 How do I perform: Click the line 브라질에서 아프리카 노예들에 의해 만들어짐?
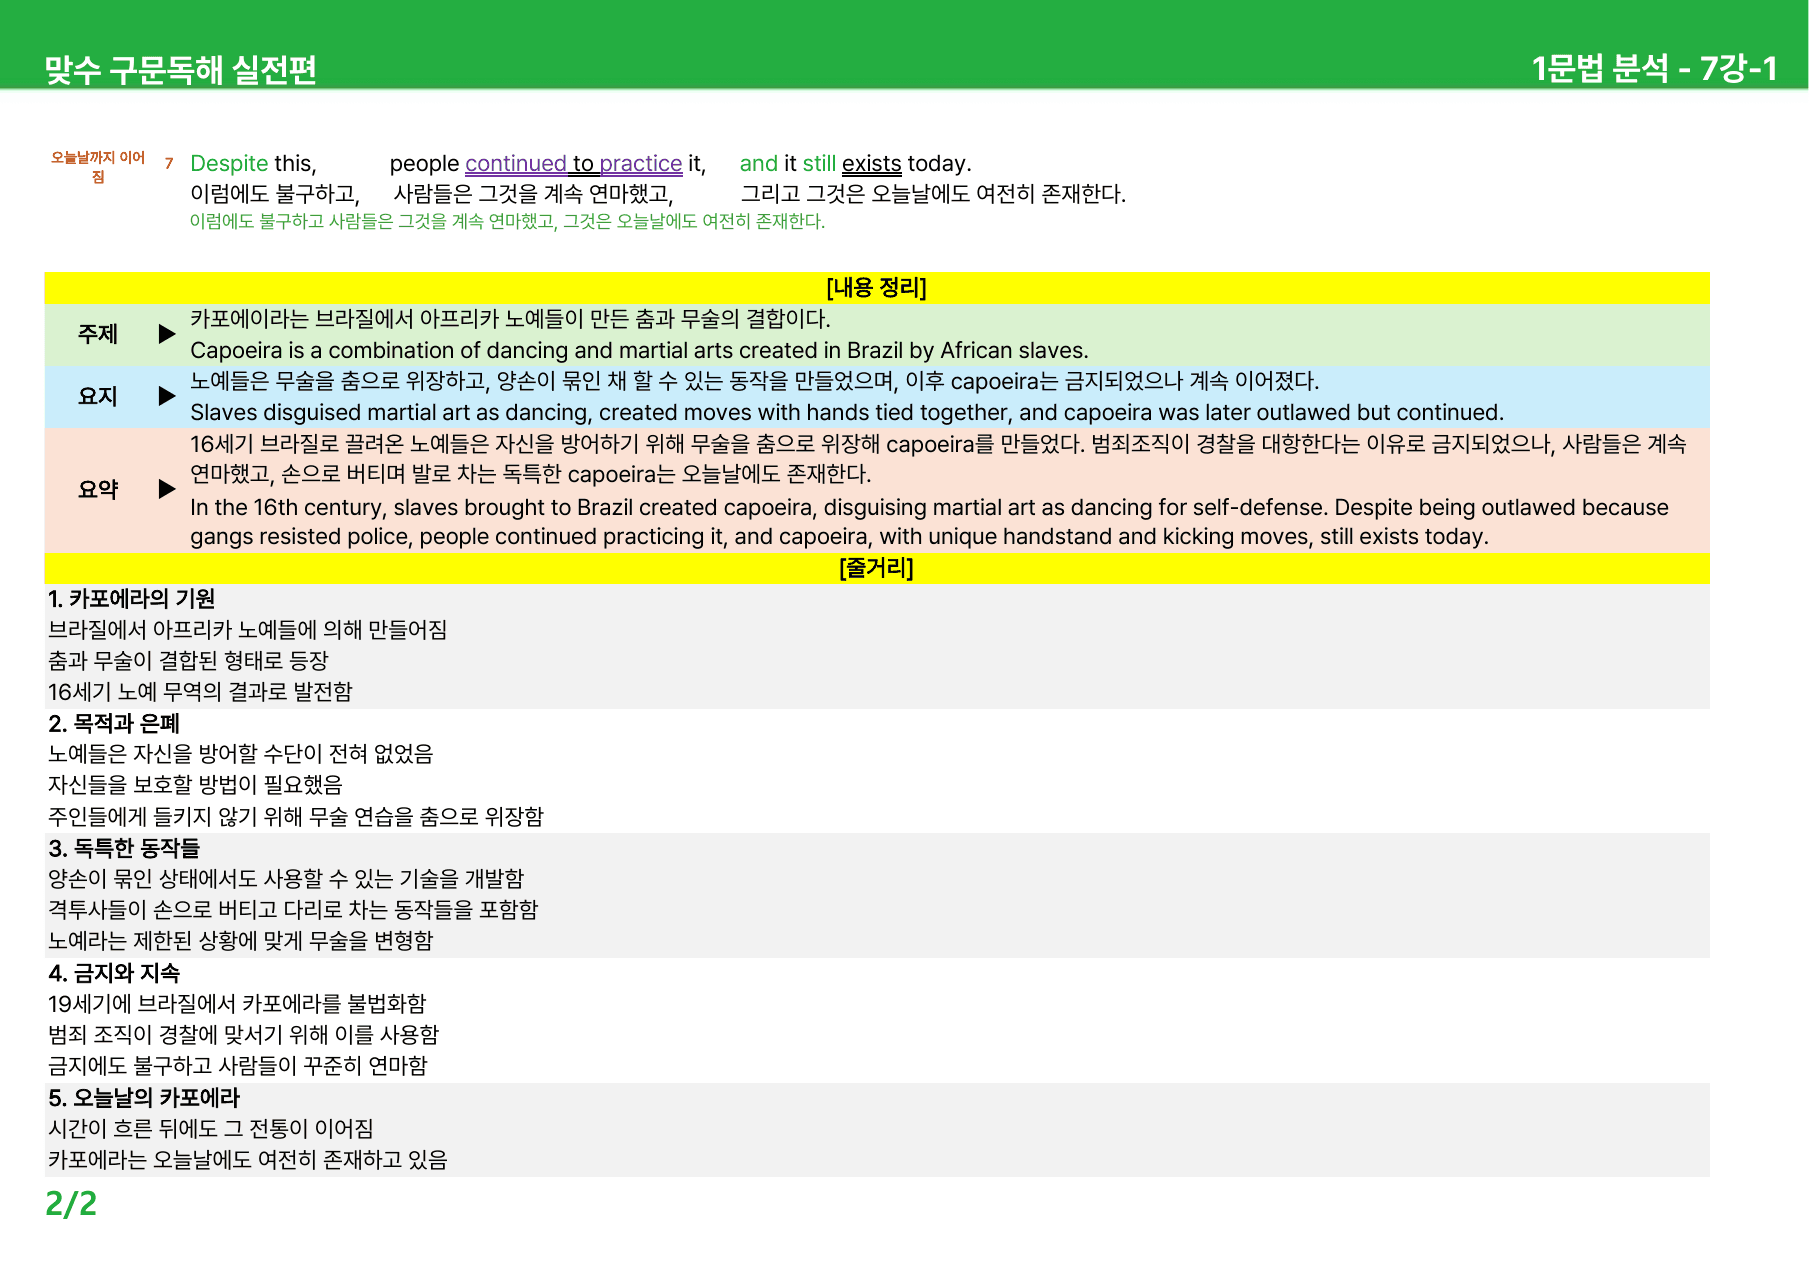248,630
